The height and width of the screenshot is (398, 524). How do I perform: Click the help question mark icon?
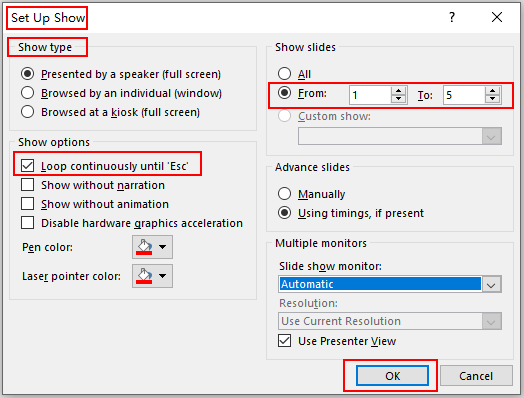click(x=452, y=17)
